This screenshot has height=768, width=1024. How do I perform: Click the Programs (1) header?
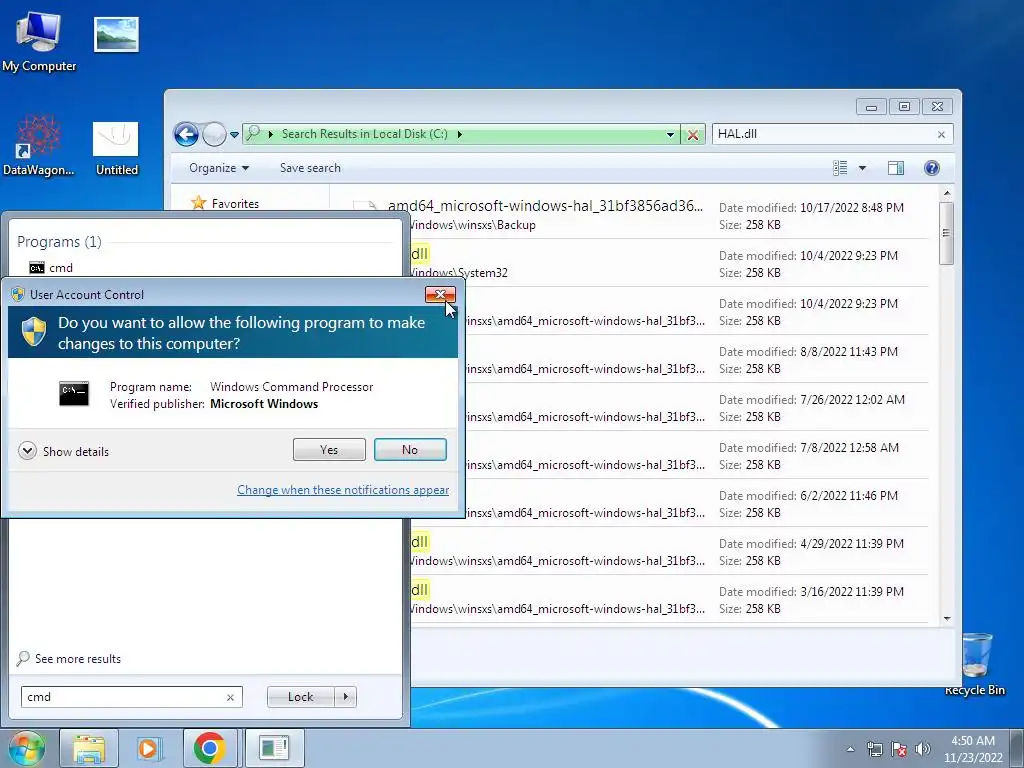pos(59,242)
